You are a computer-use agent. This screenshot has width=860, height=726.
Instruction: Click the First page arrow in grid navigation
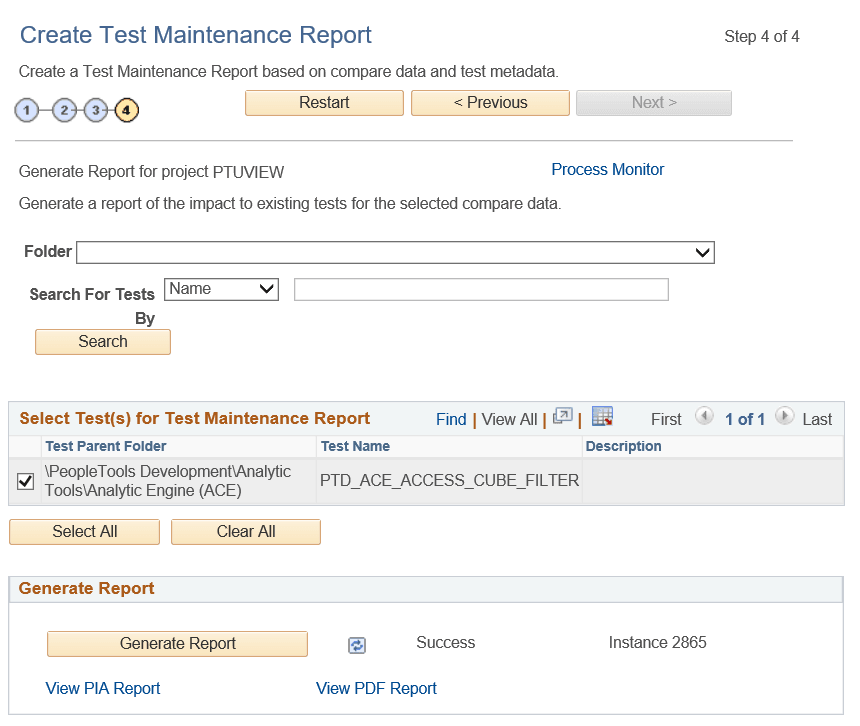(x=704, y=419)
